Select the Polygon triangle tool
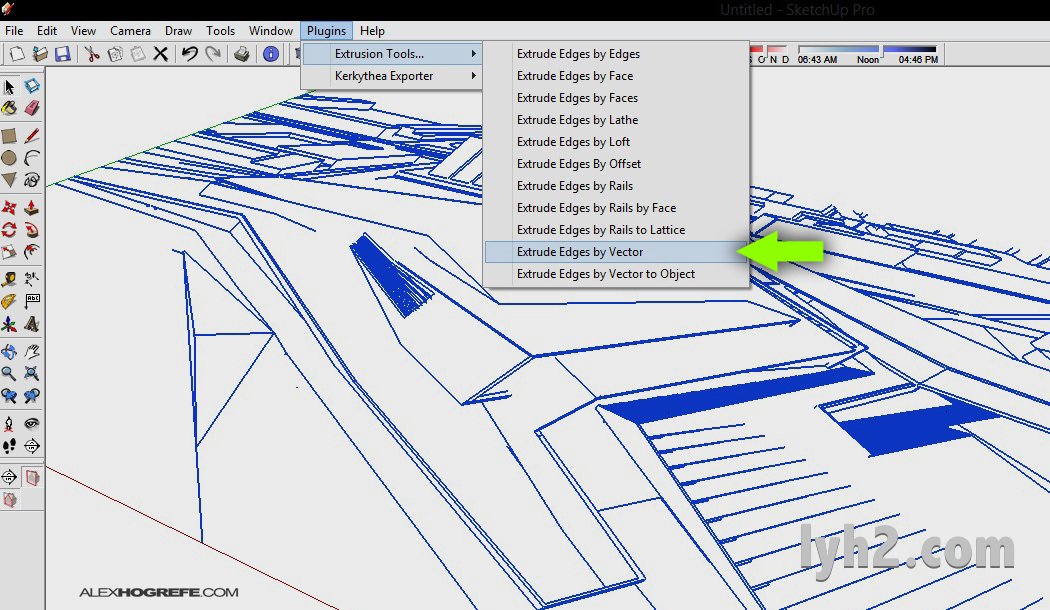 pyautogui.click(x=9, y=179)
